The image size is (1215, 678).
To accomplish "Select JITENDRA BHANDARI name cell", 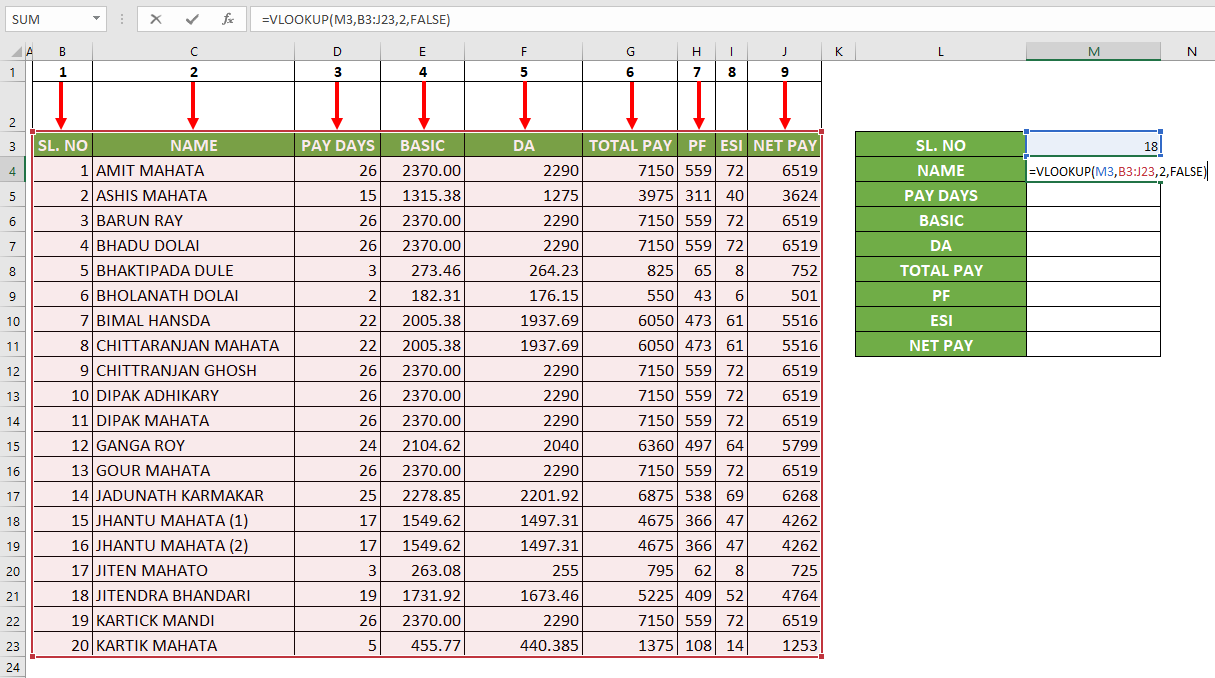I will point(193,595).
